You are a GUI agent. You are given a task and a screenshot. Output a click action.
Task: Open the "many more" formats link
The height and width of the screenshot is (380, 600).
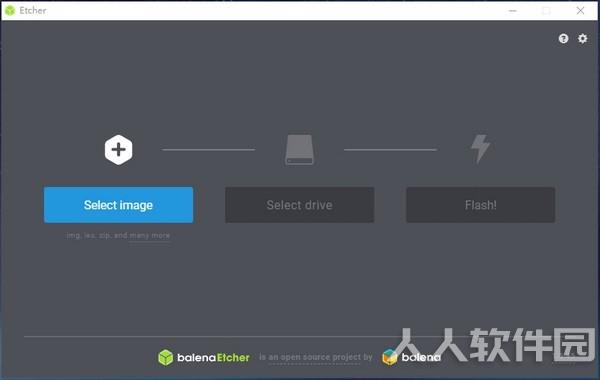150,236
